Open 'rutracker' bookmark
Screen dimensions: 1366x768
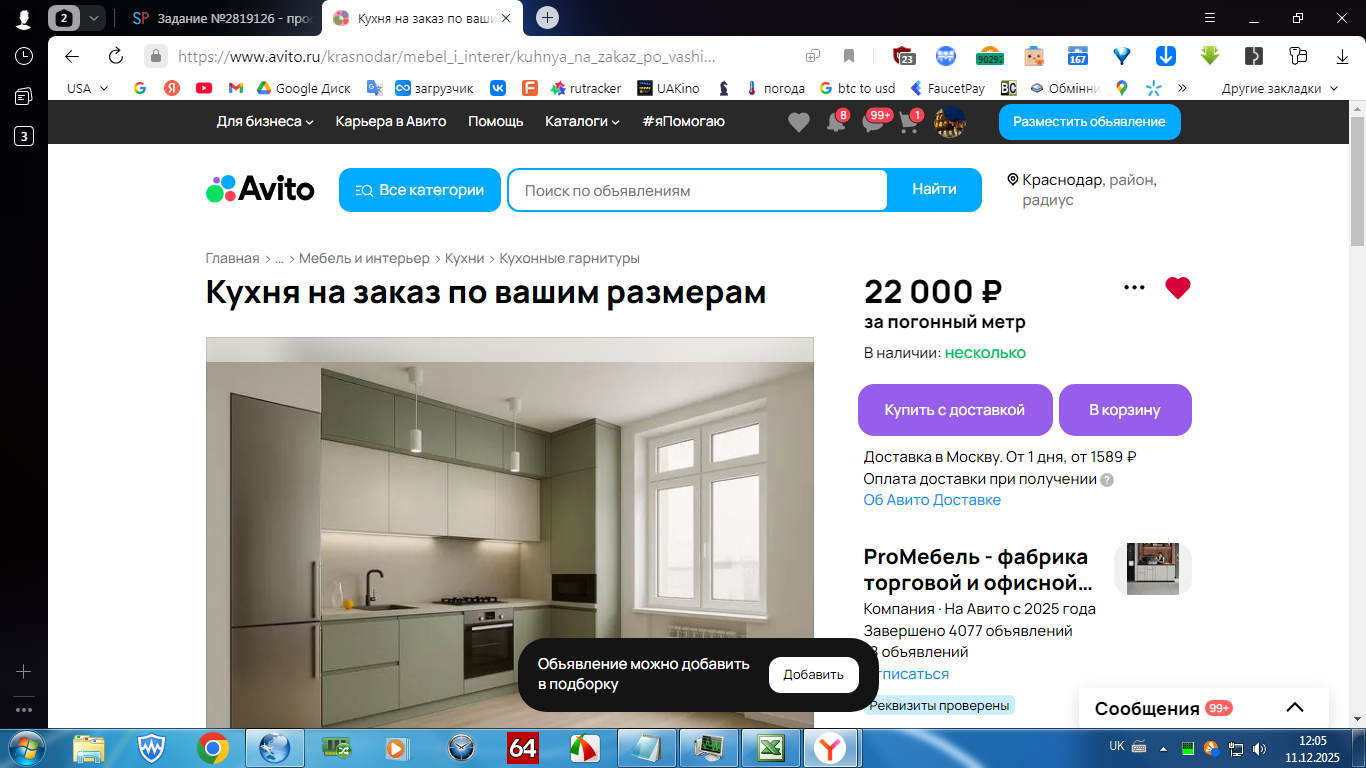point(586,88)
